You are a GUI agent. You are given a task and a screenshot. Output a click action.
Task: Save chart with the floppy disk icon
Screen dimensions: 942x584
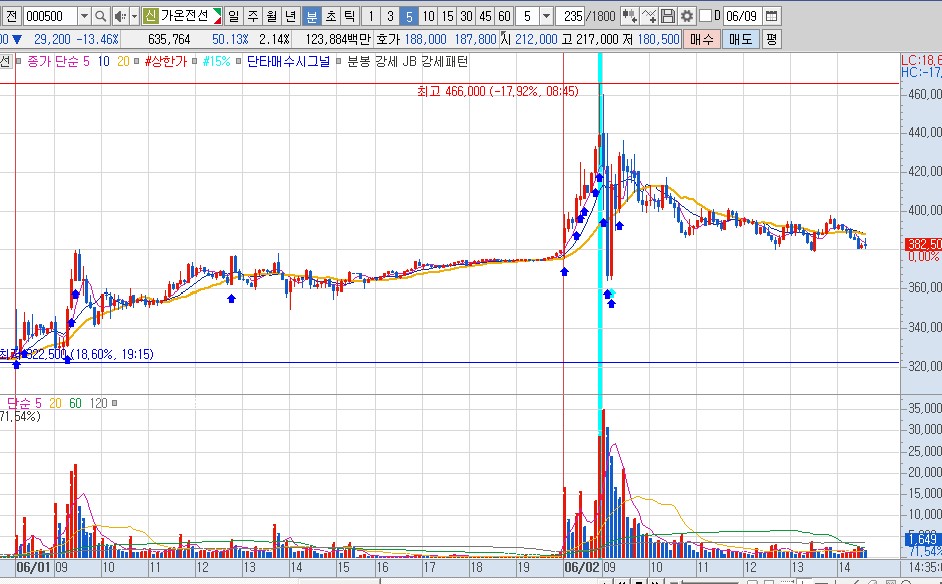(667, 16)
